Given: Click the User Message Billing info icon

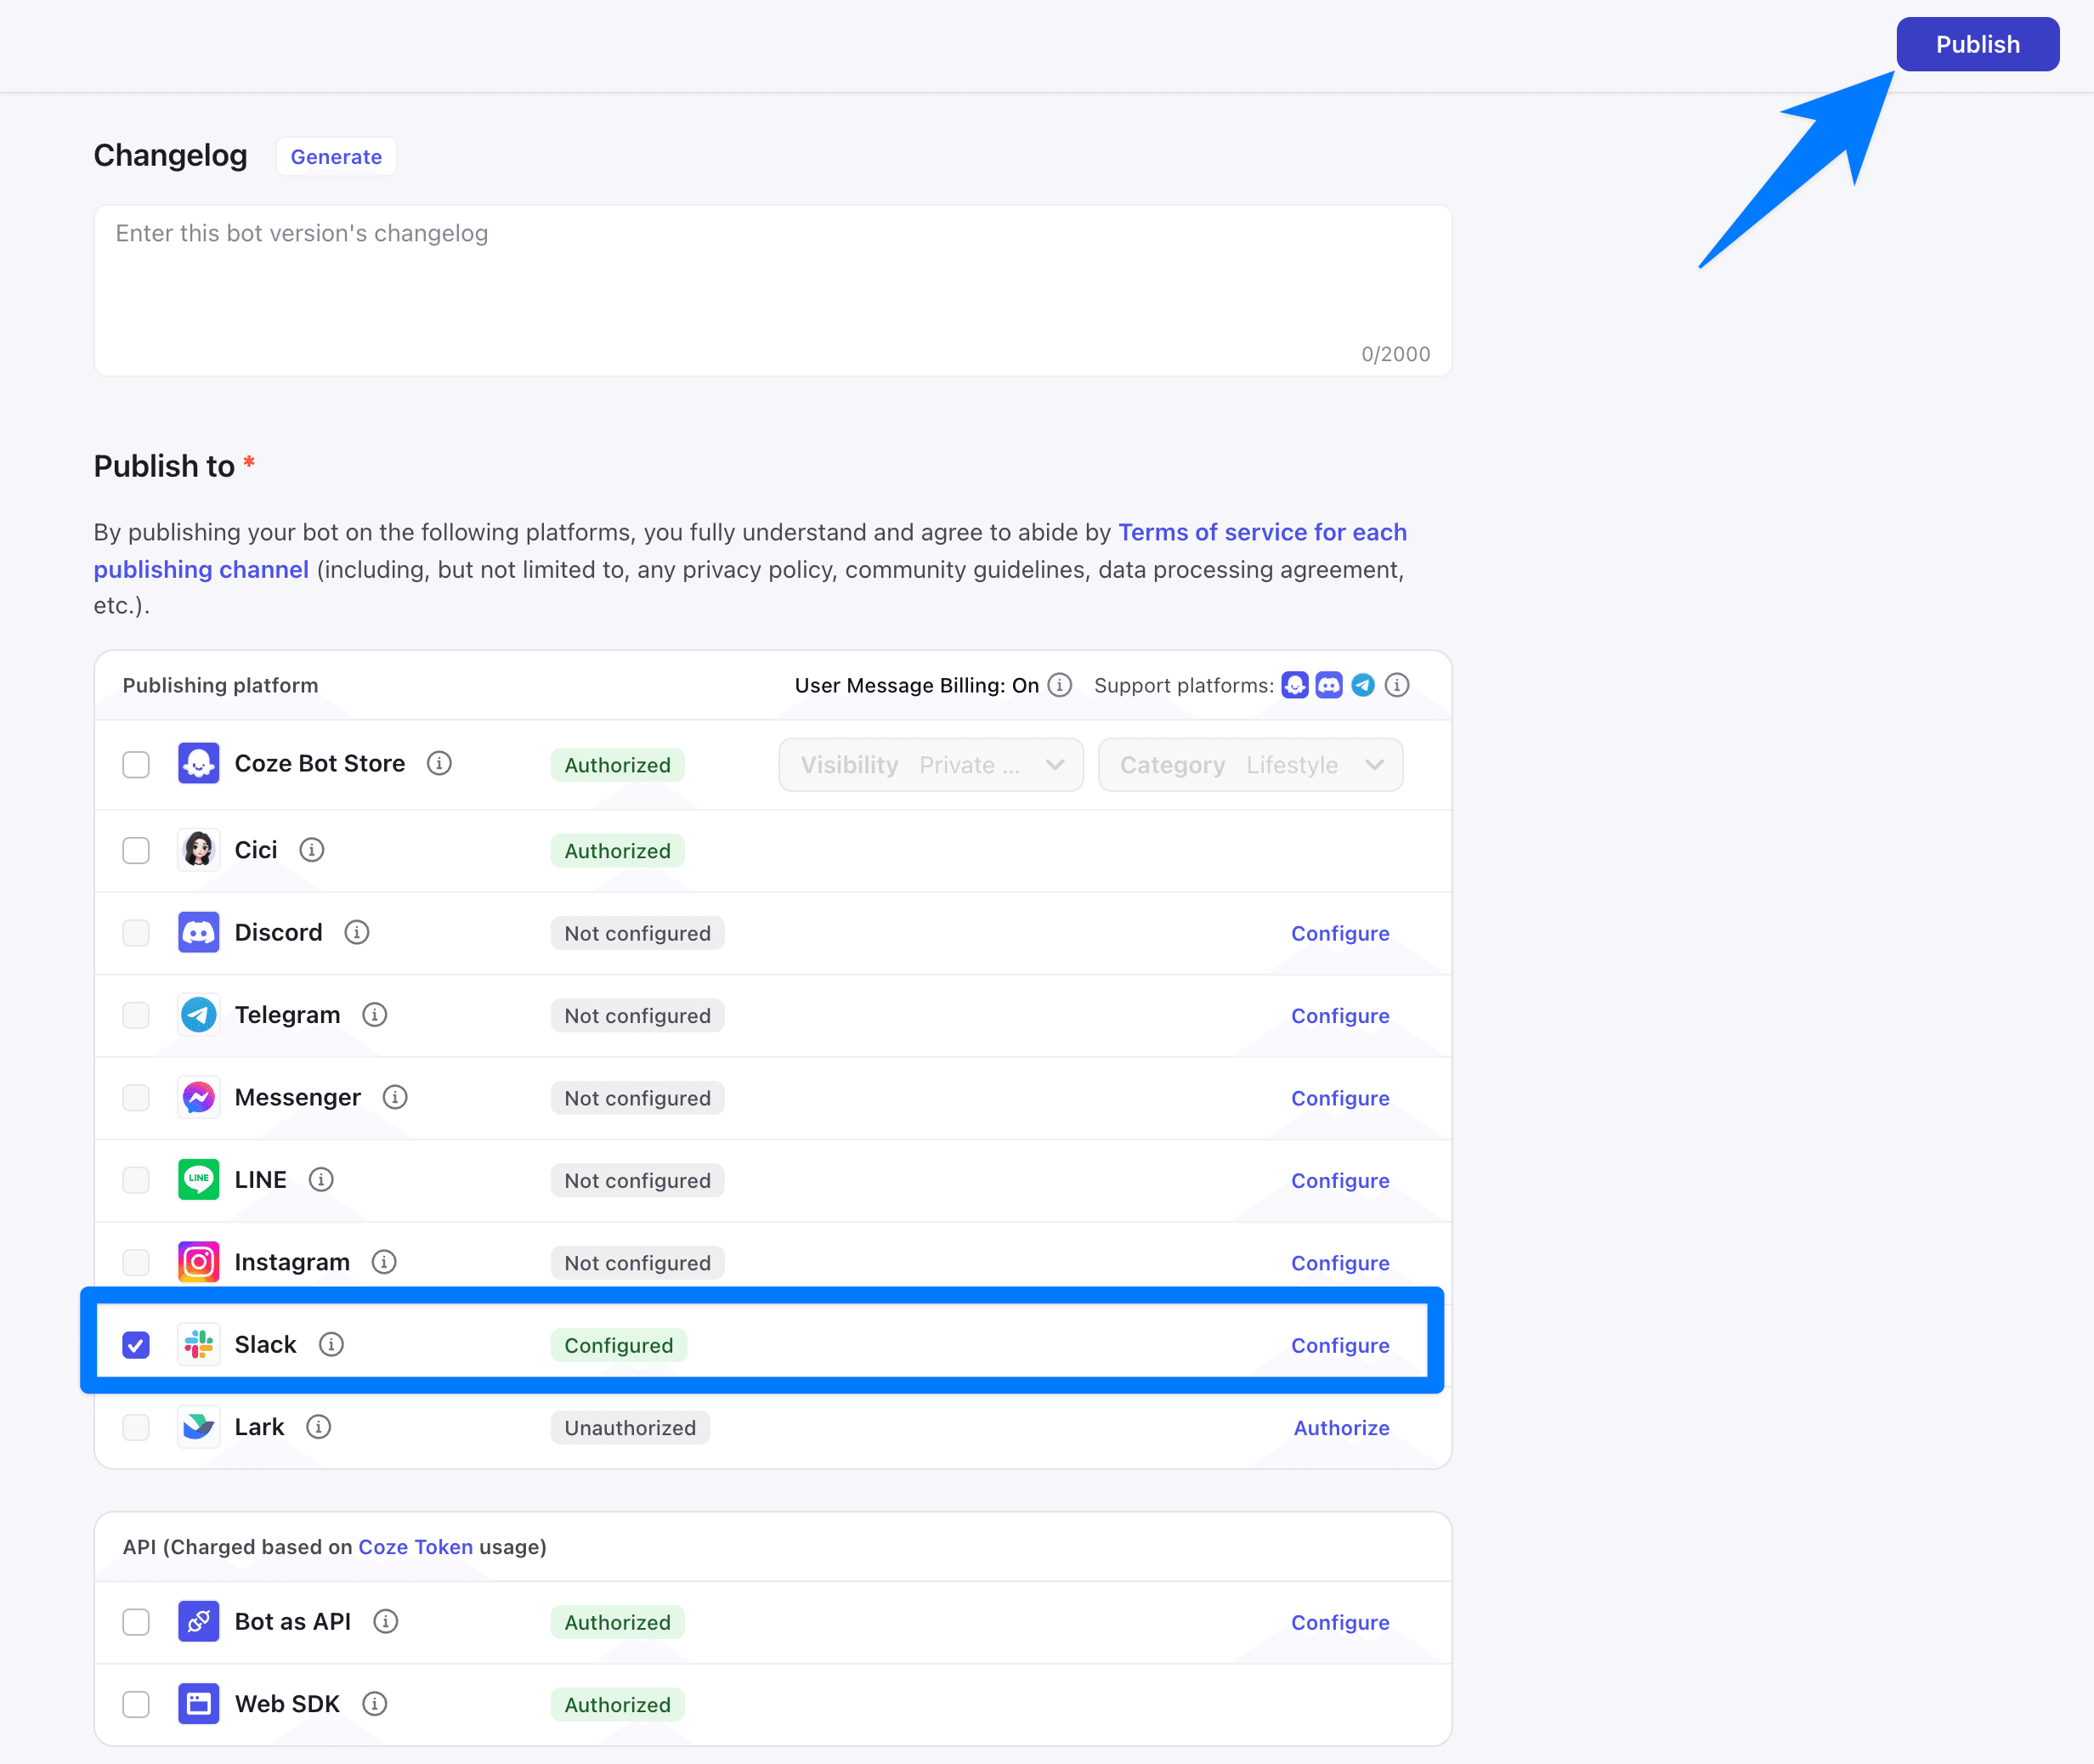Looking at the screenshot, I should (x=1059, y=685).
